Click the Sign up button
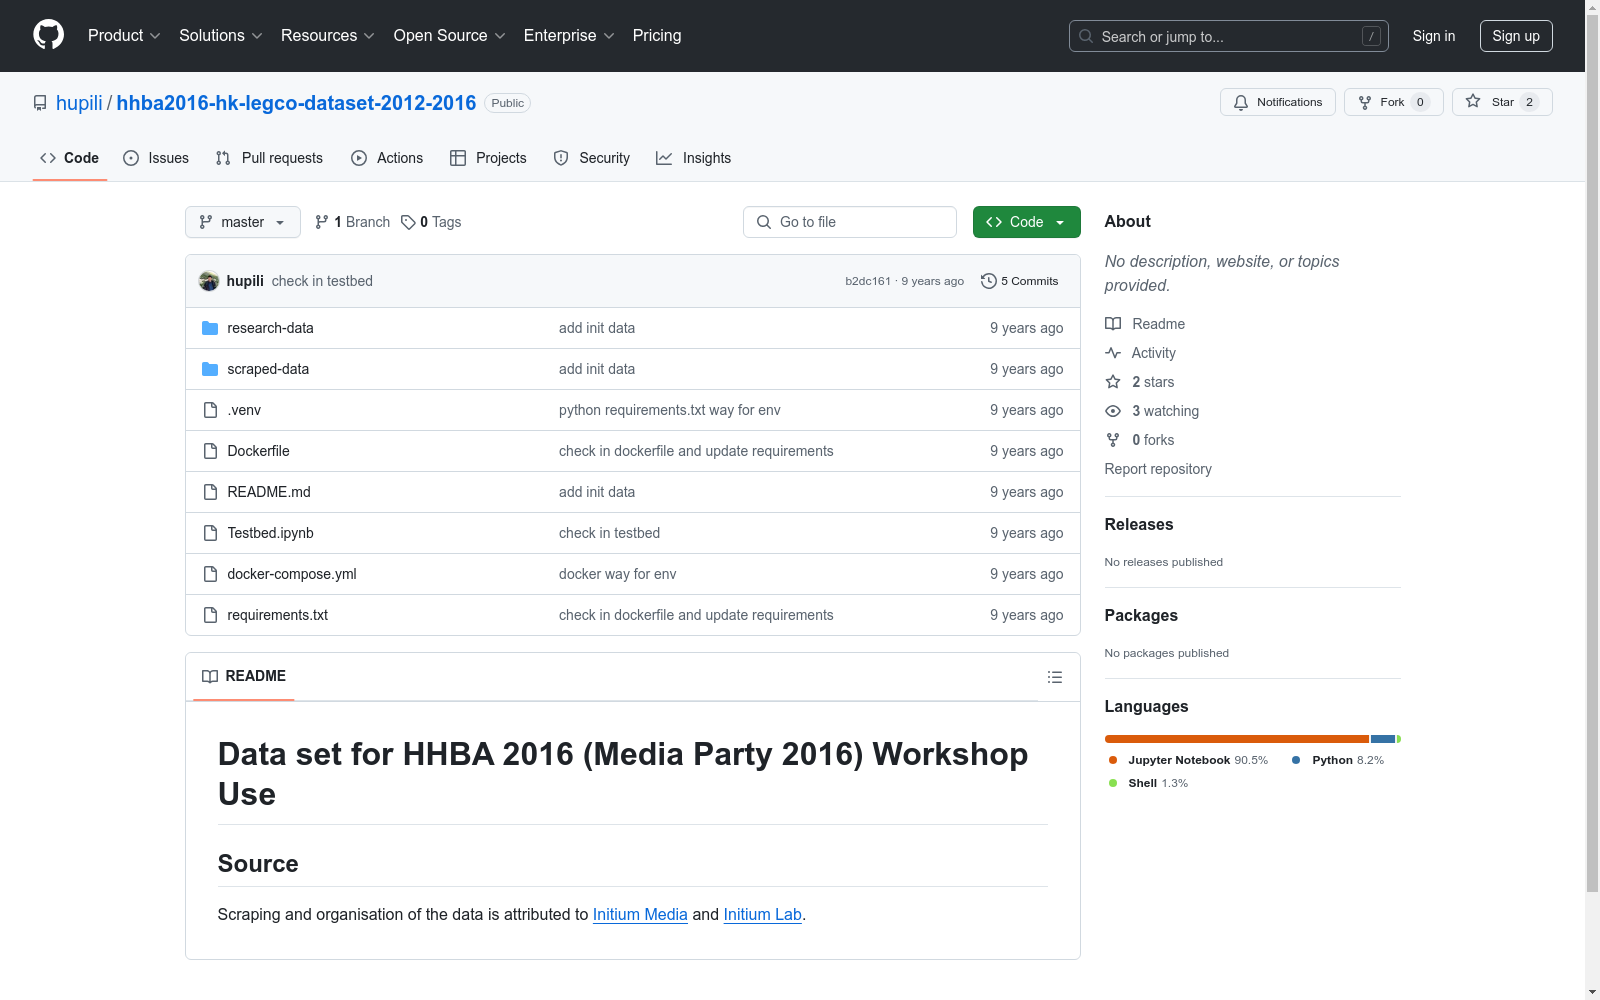The height and width of the screenshot is (1000, 1600). coord(1516,36)
